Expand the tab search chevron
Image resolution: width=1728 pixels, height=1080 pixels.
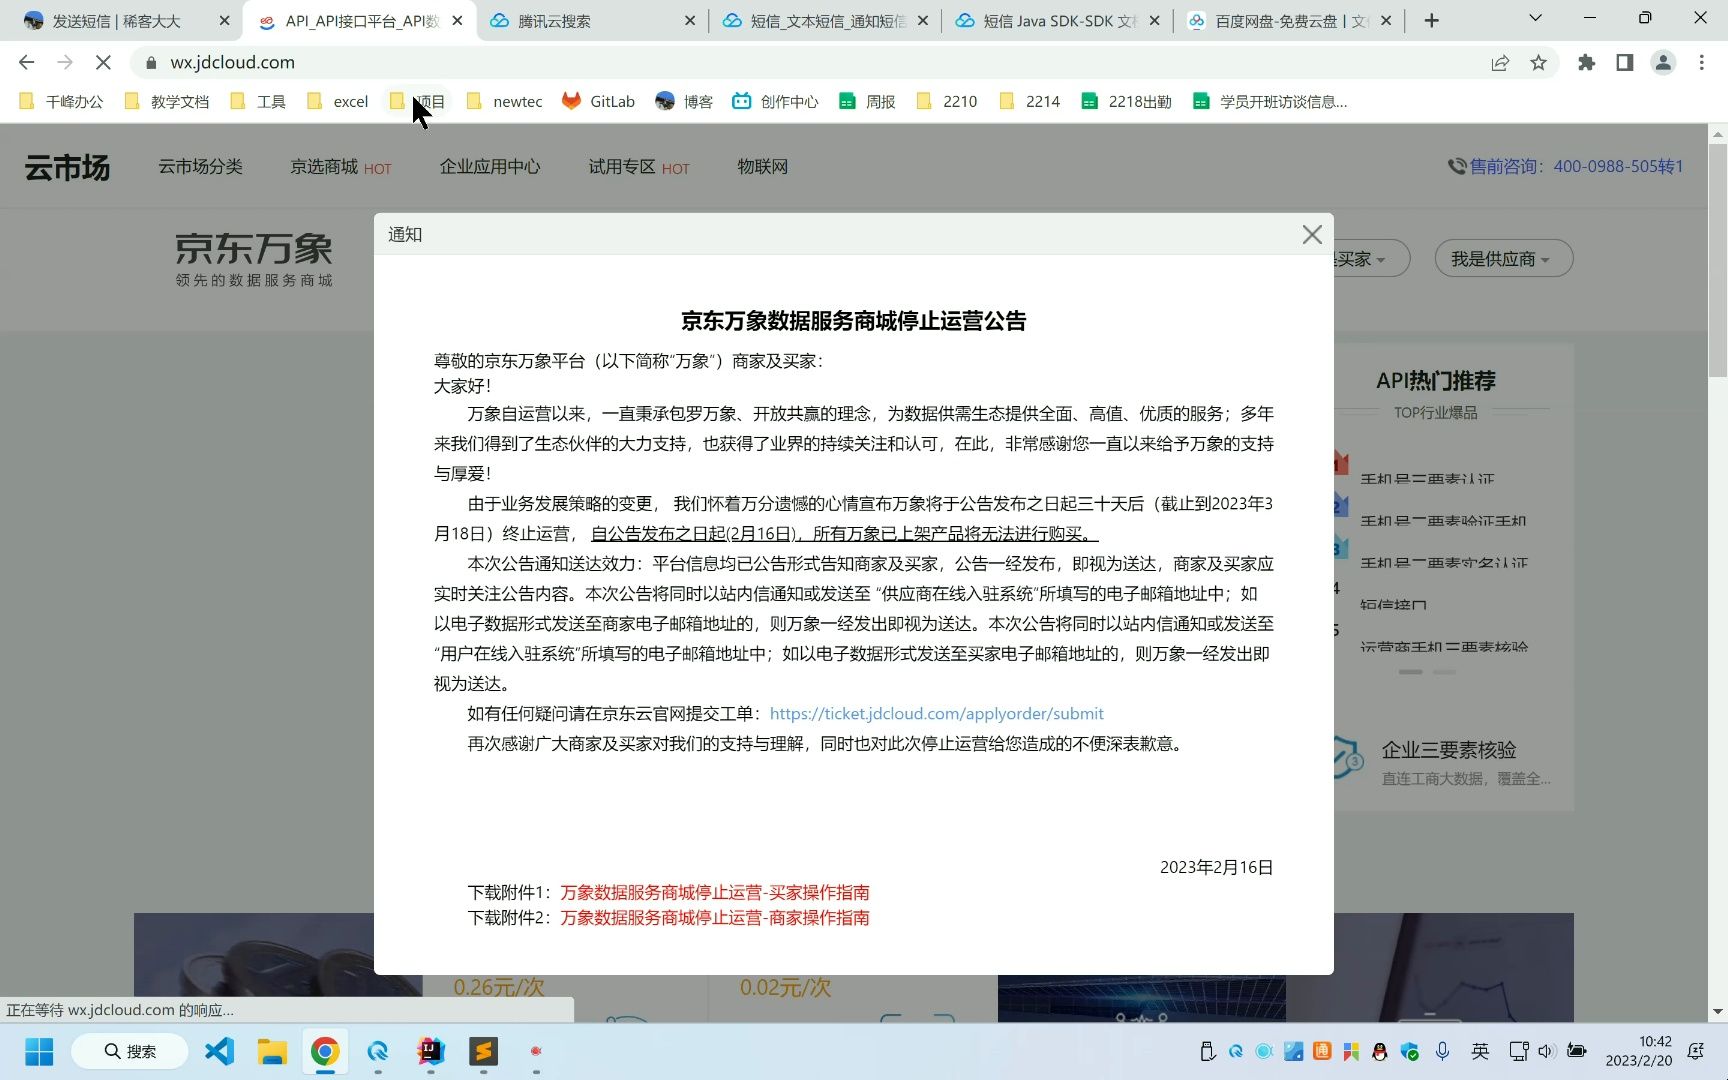click(x=1535, y=18)
